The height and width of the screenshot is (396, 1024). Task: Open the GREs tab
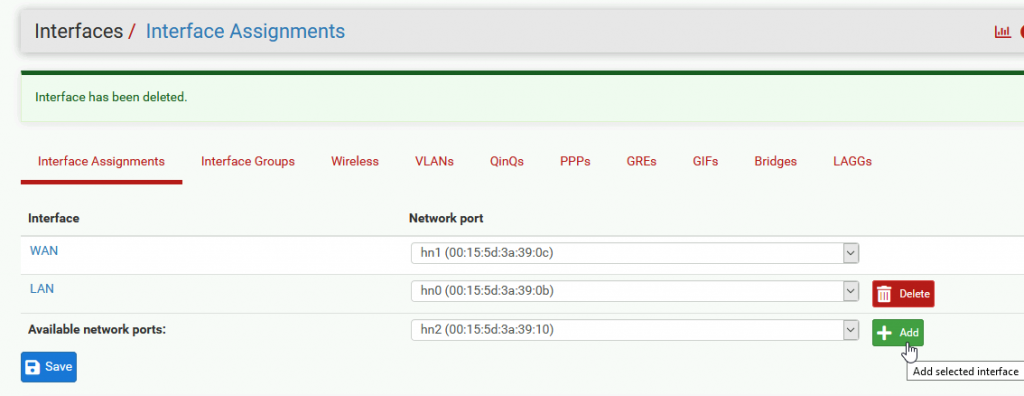[x=641, y=161]
